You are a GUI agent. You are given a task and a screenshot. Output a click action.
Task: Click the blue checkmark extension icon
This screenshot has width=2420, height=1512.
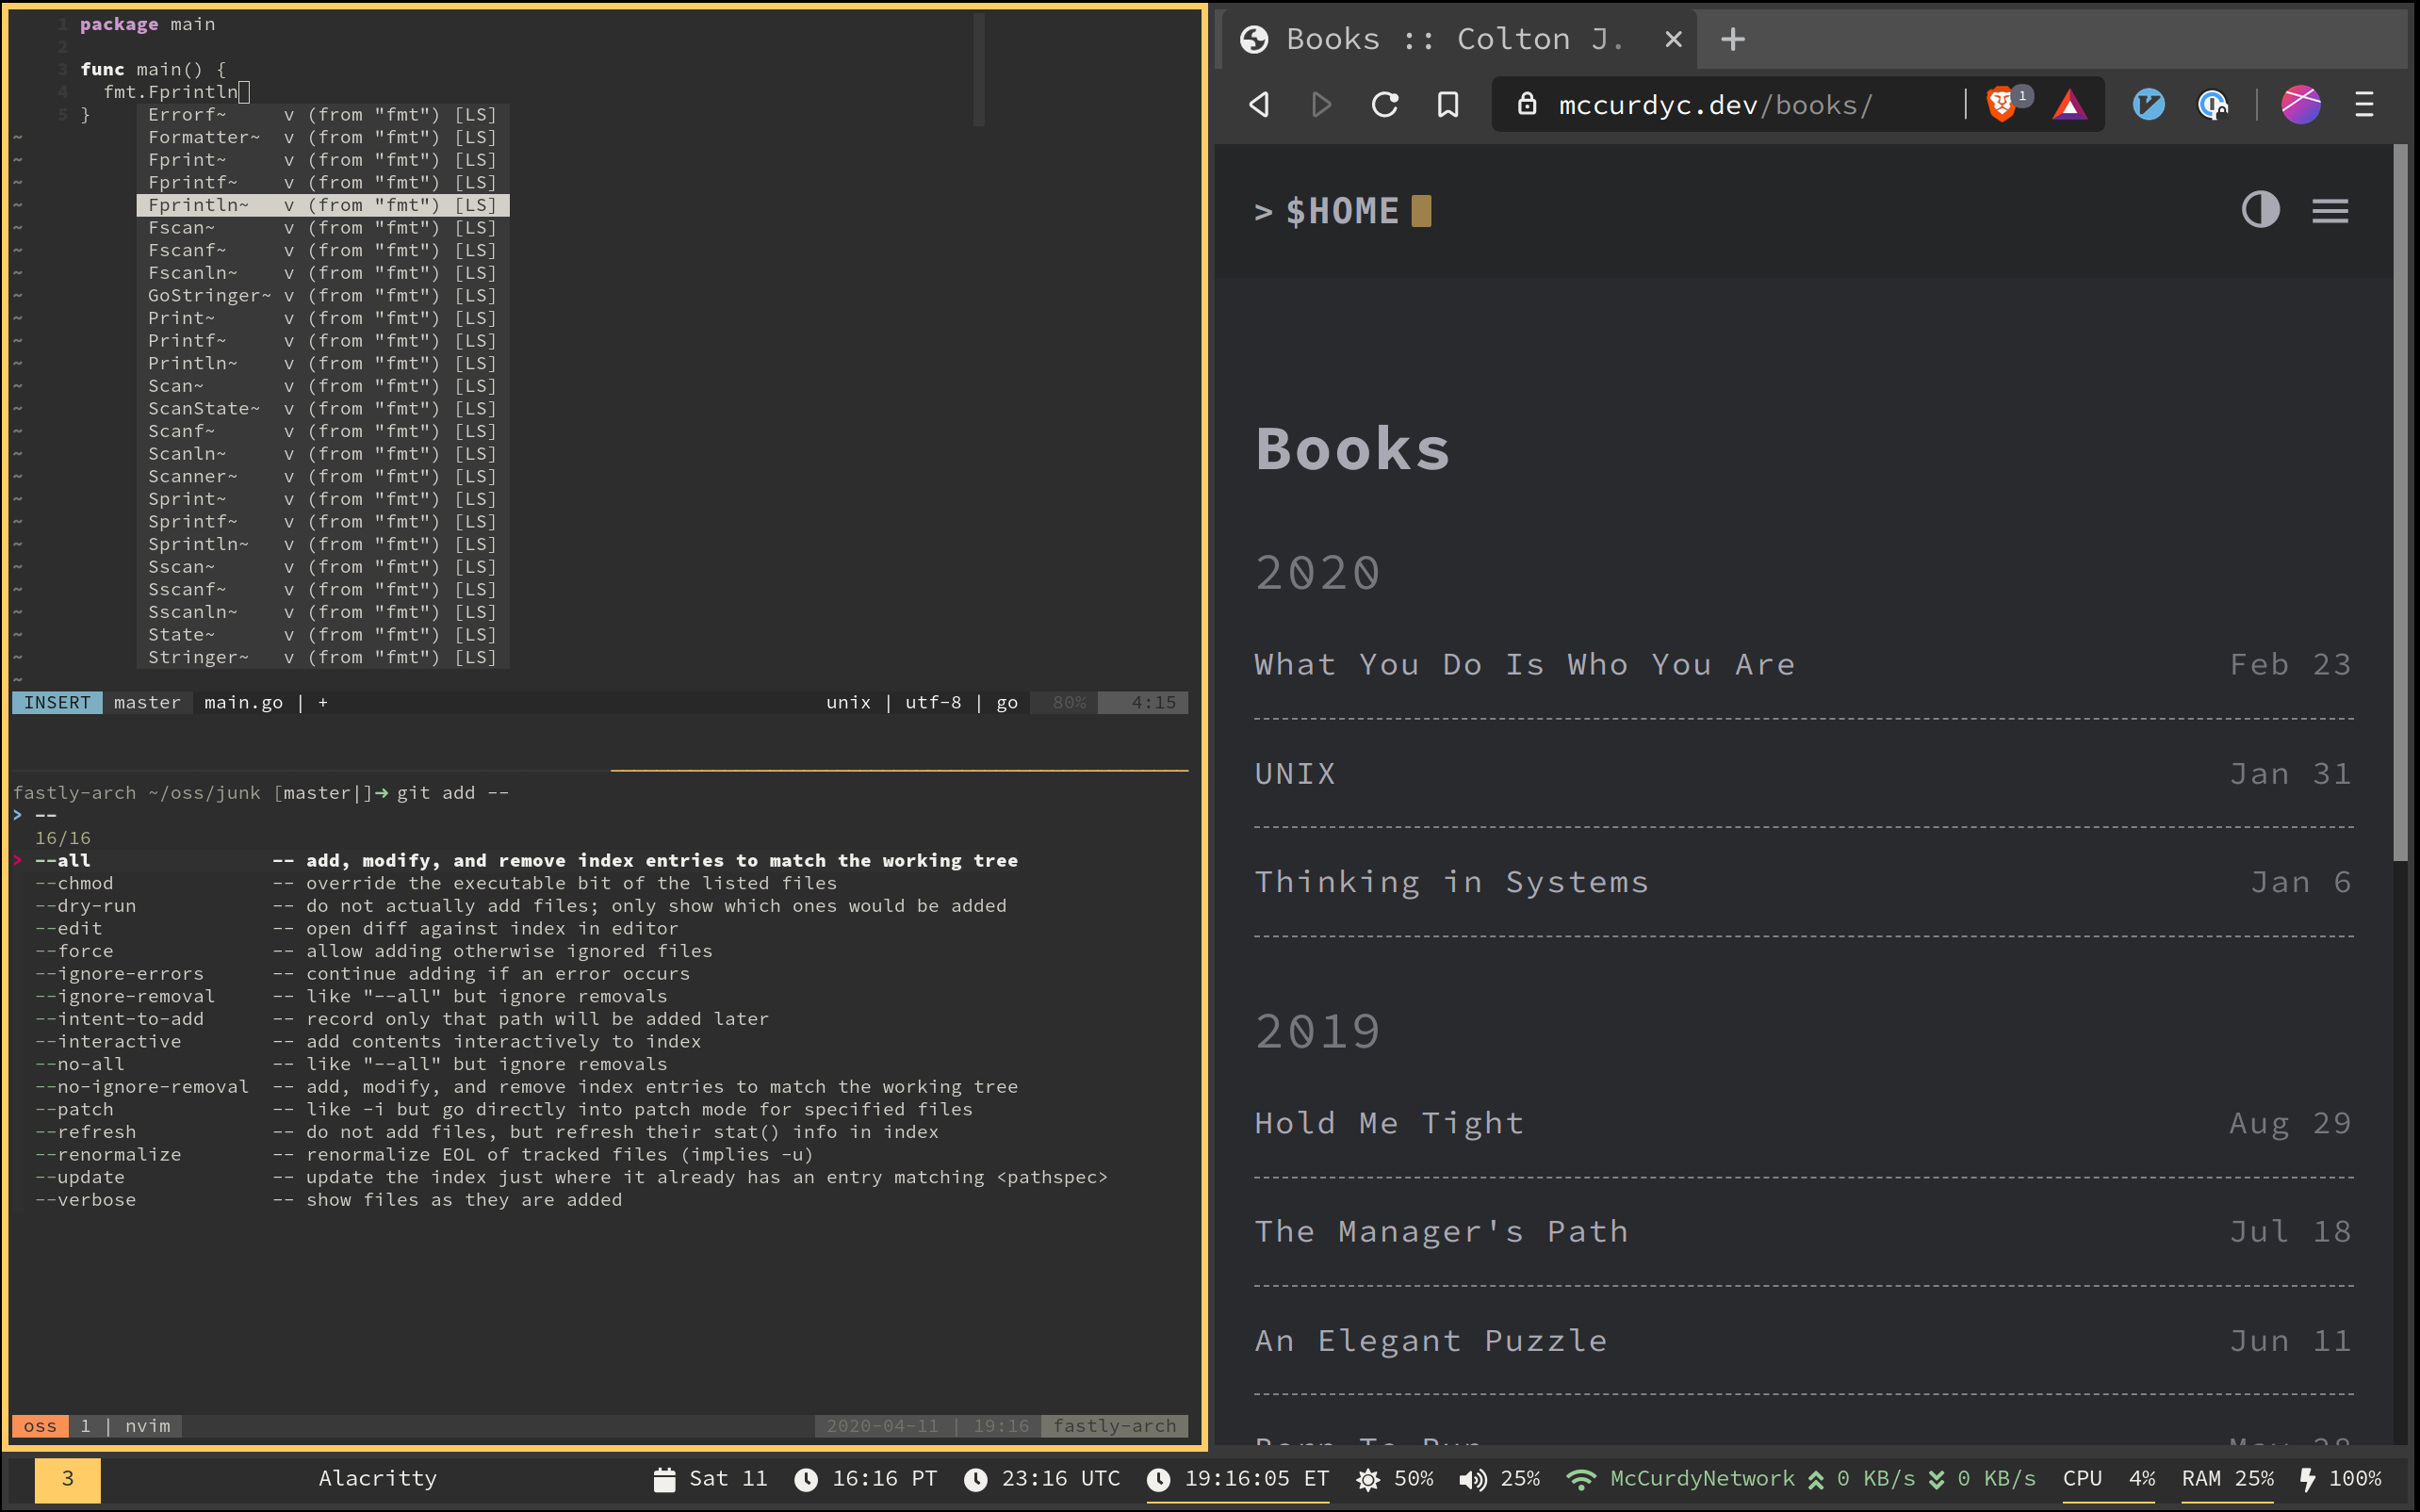(2148, 104)
